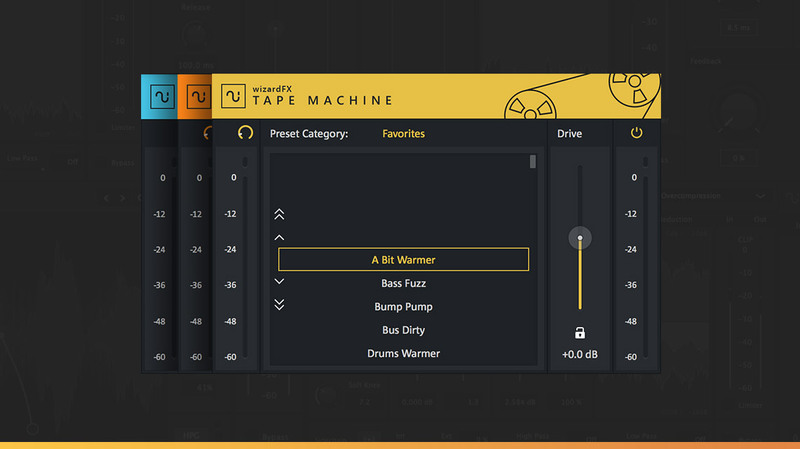Click the Drive slider knob
The height and width of the screenshot is (449, 800).
pos(579,238)
